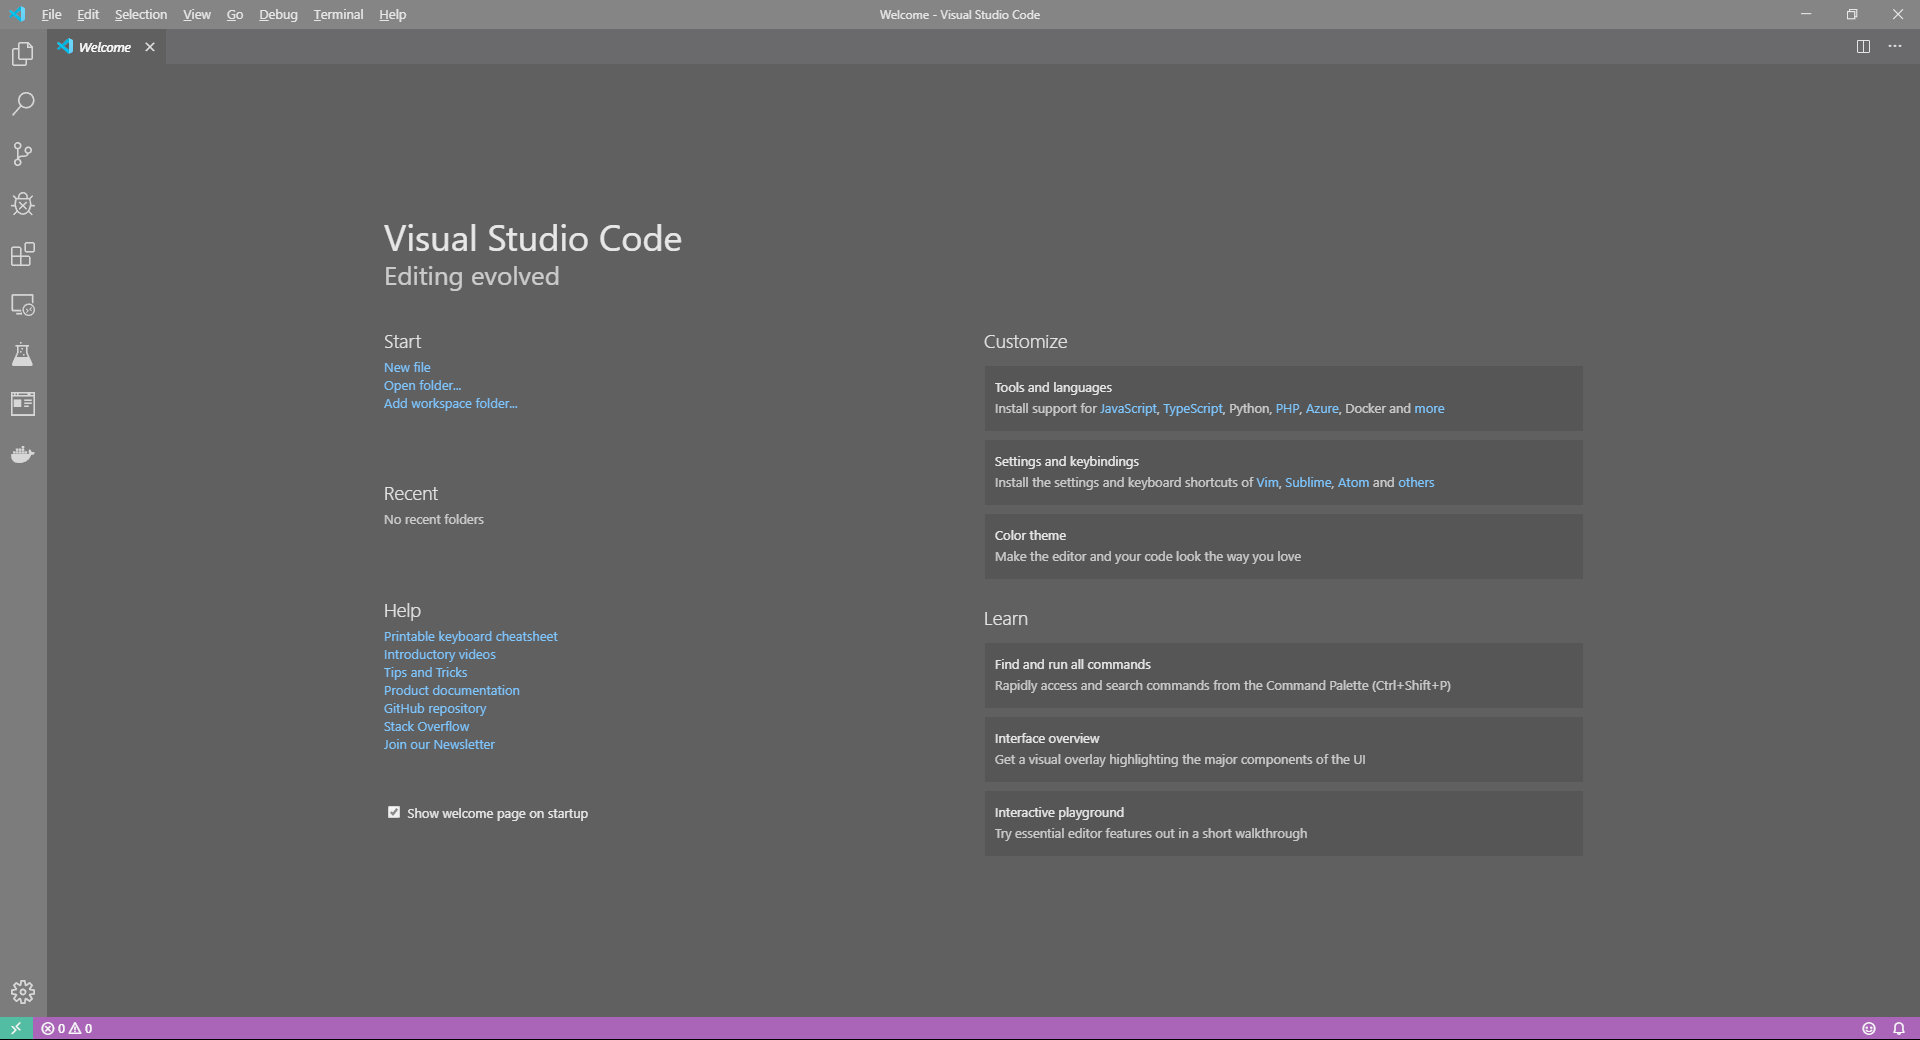Open the feedback smiley in status bar

click(1869, 1028)
